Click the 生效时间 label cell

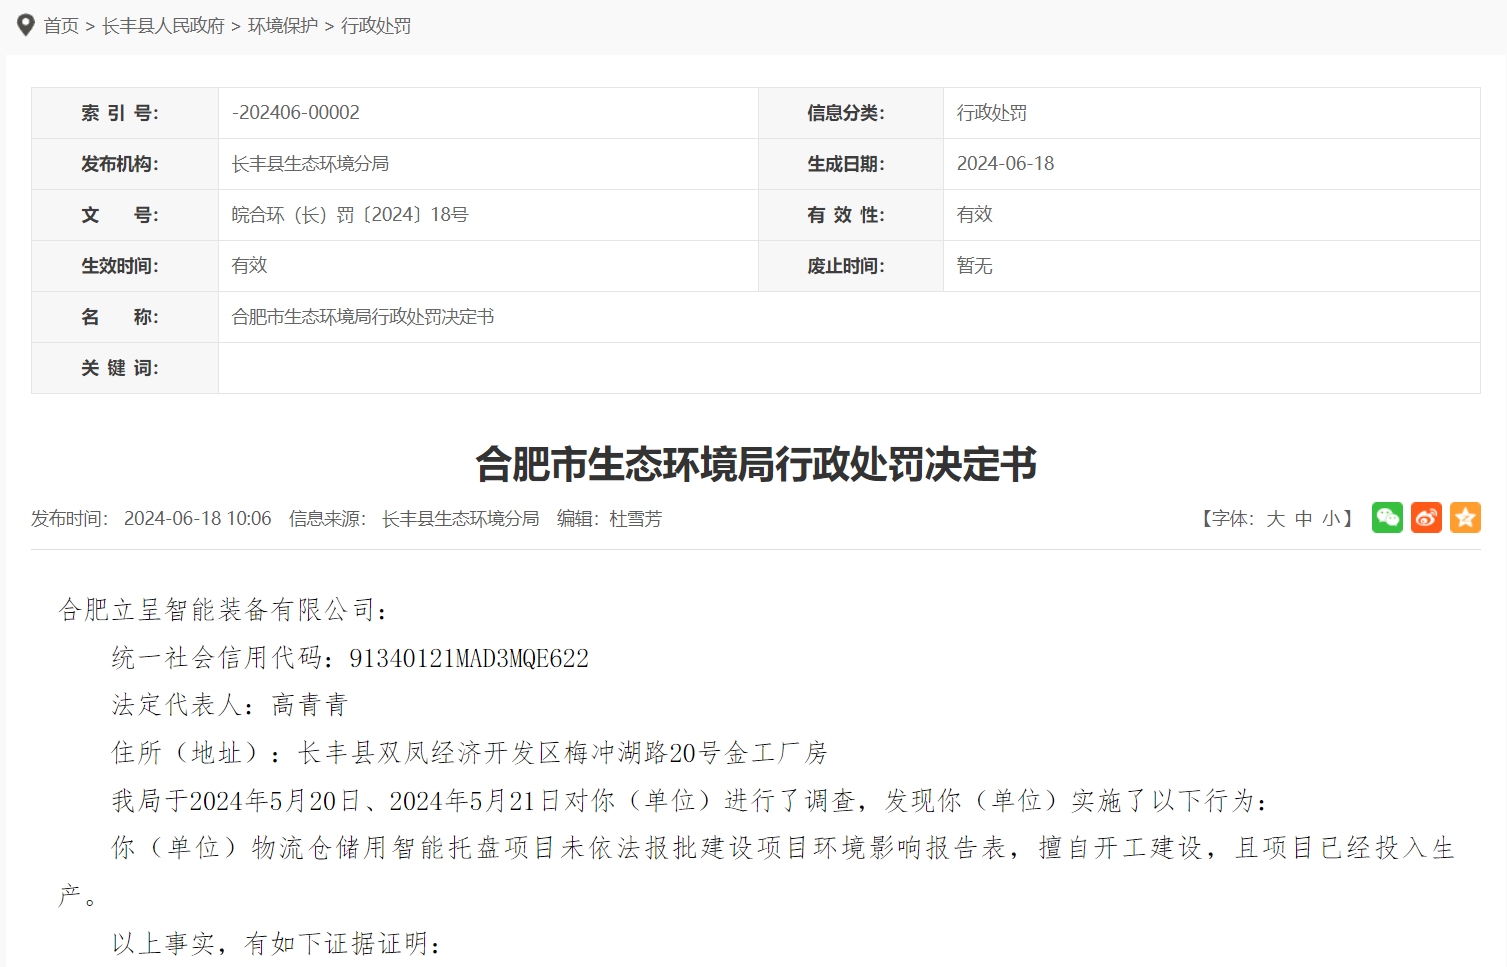click(x=125, y=266)
